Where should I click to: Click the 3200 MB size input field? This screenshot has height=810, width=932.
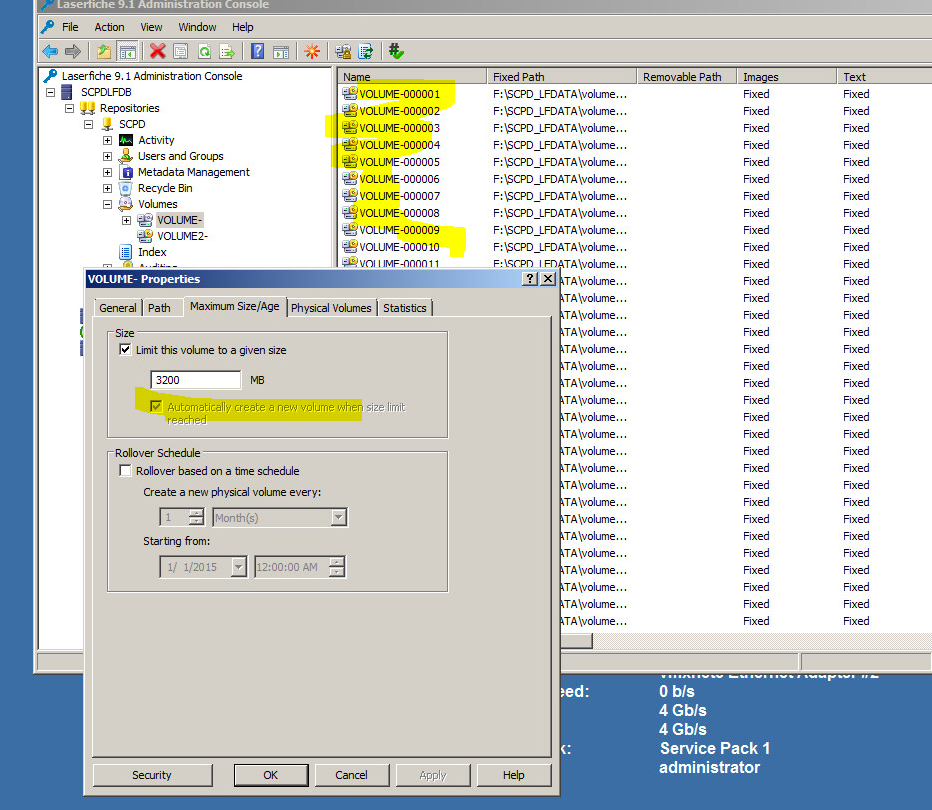(x=196, y=380)
